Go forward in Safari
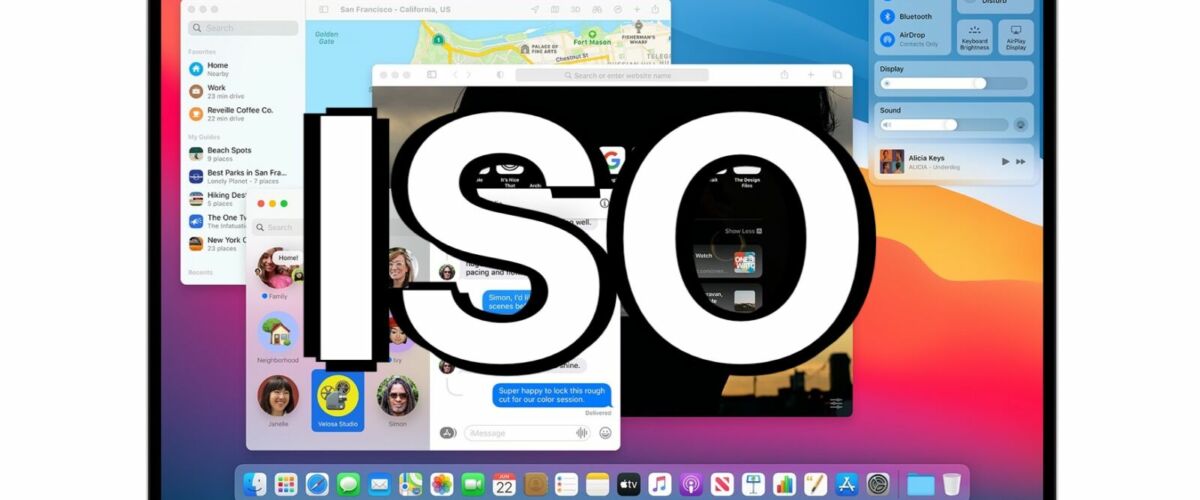1200x500 pixels. coord(471,75)
